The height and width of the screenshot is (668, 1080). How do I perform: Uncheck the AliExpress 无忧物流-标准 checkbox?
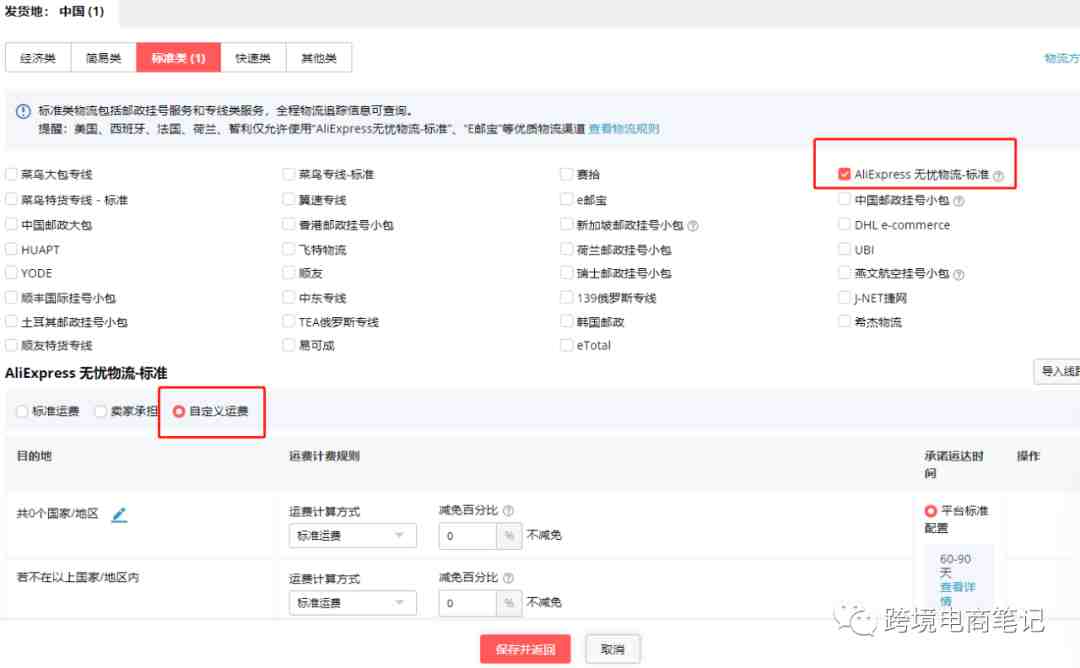tap(844, 174)
